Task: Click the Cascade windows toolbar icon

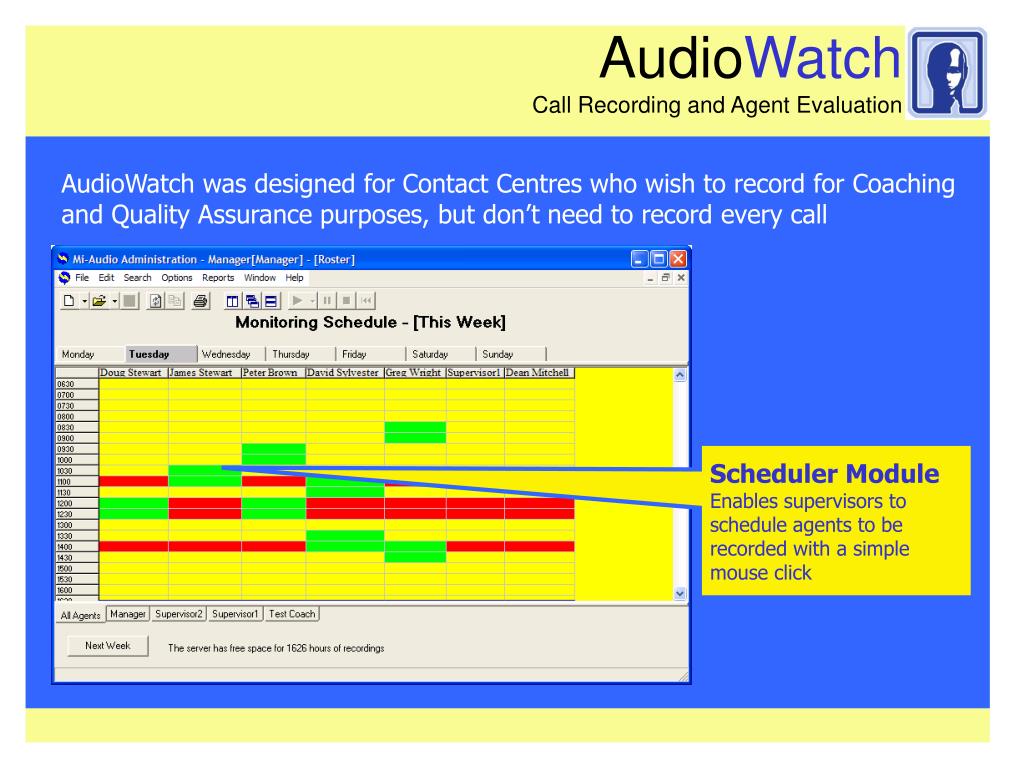Action: (251, 300)
